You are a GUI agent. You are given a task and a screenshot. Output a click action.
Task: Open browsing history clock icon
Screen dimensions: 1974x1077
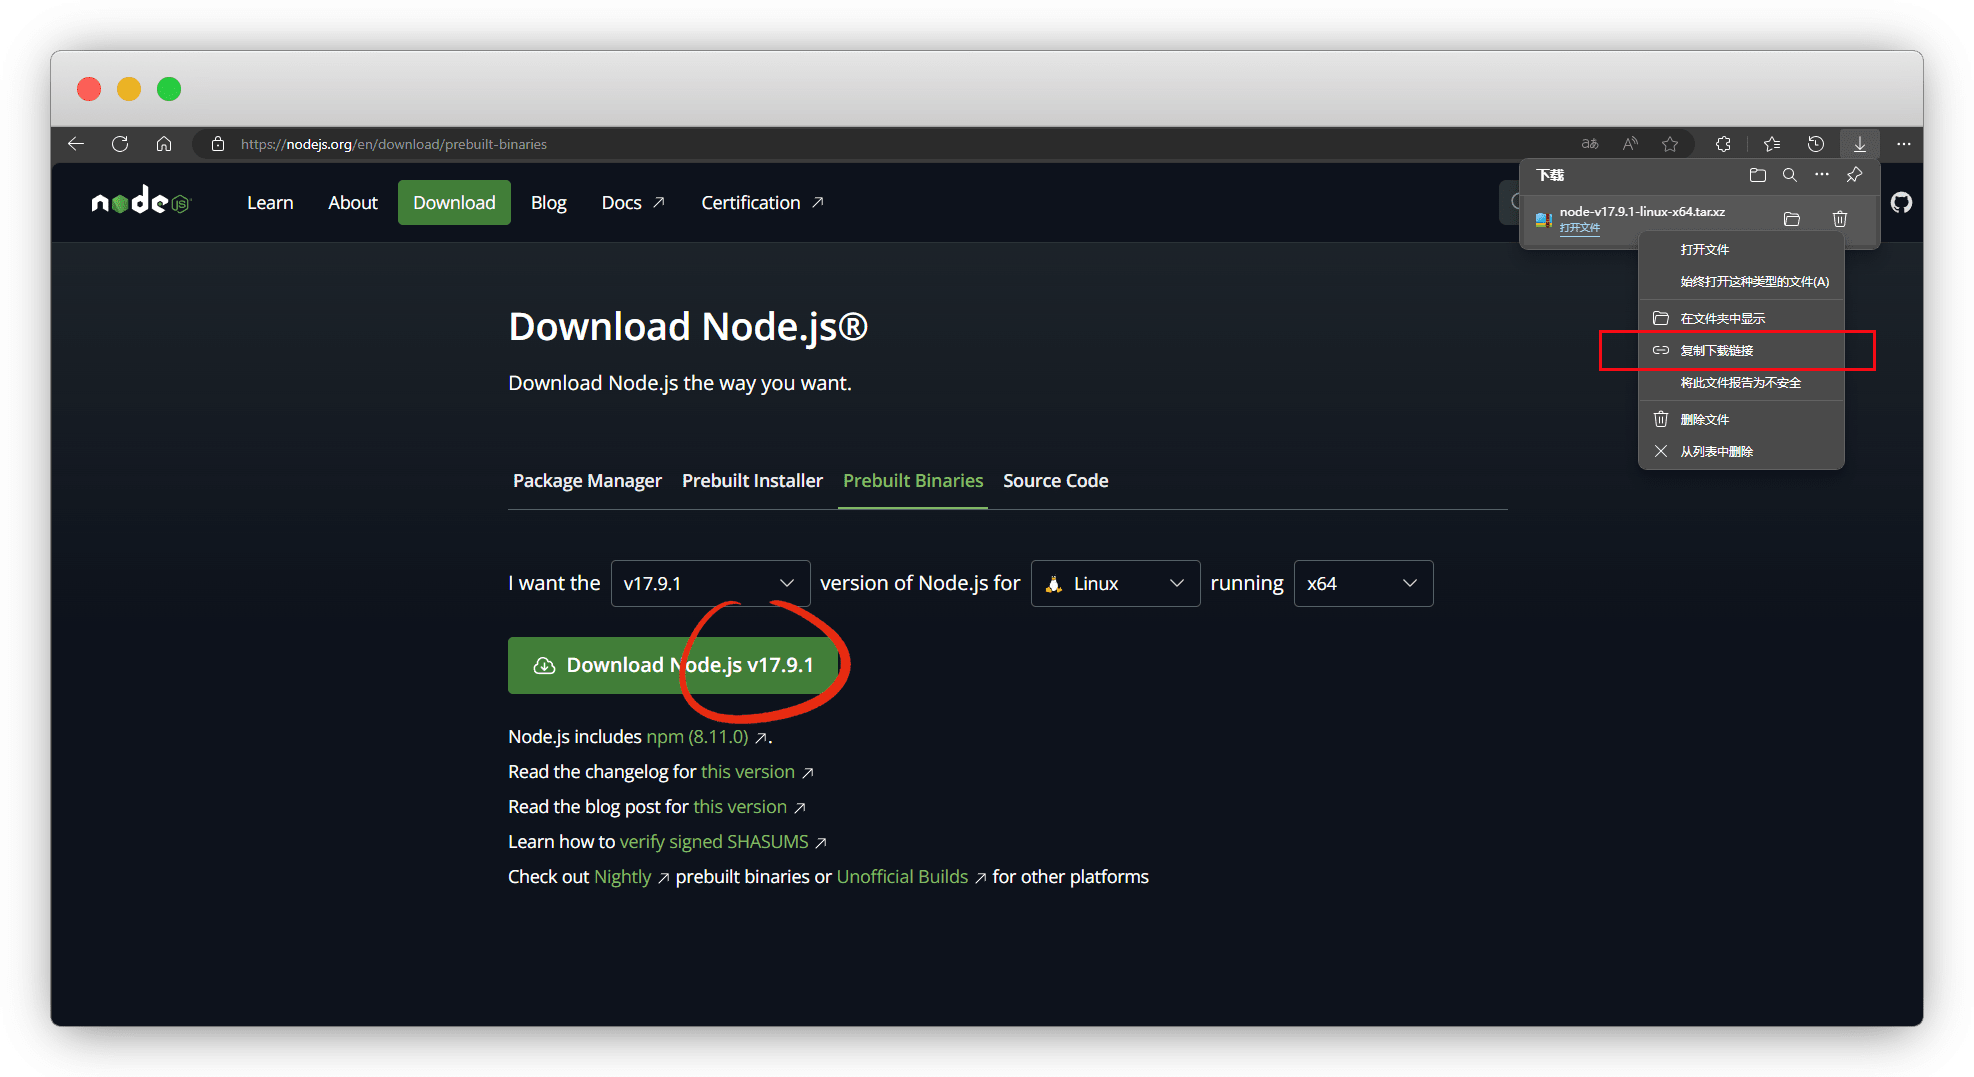point(1816,144)
